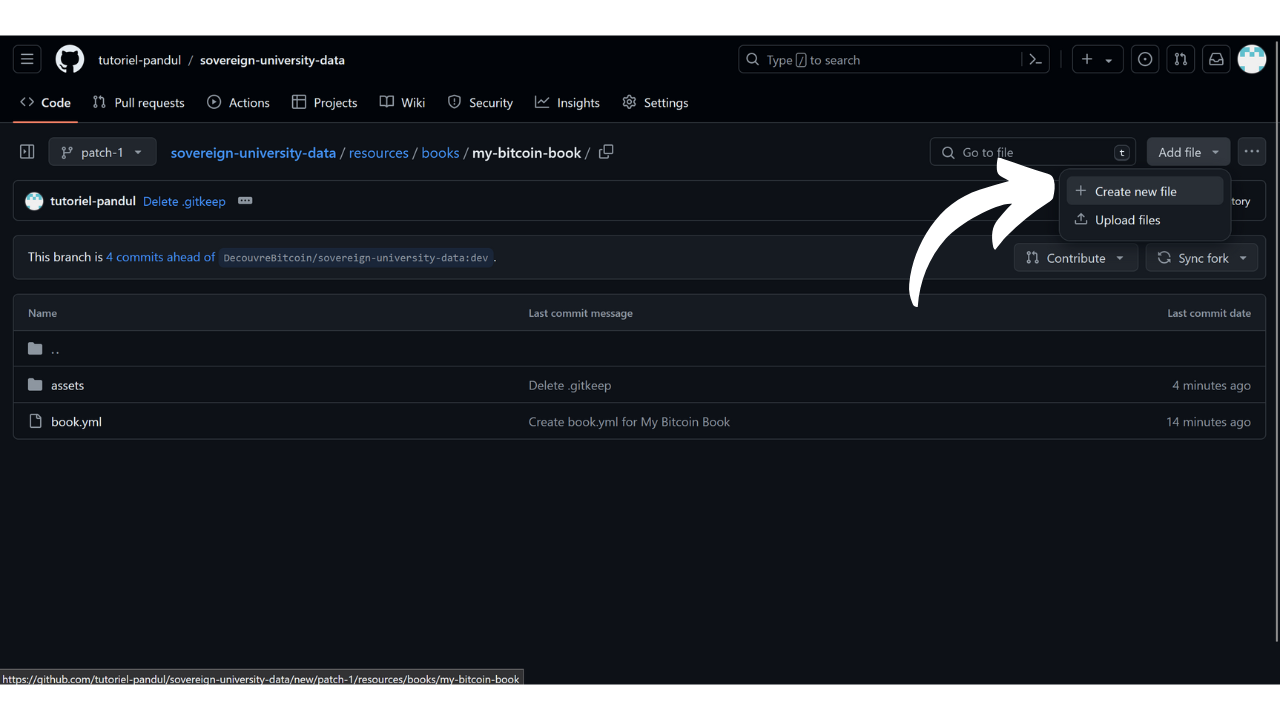This screenshot has height=720, width=1280.
Task: Open the Wiki tab
Action: tap(402, 102)
